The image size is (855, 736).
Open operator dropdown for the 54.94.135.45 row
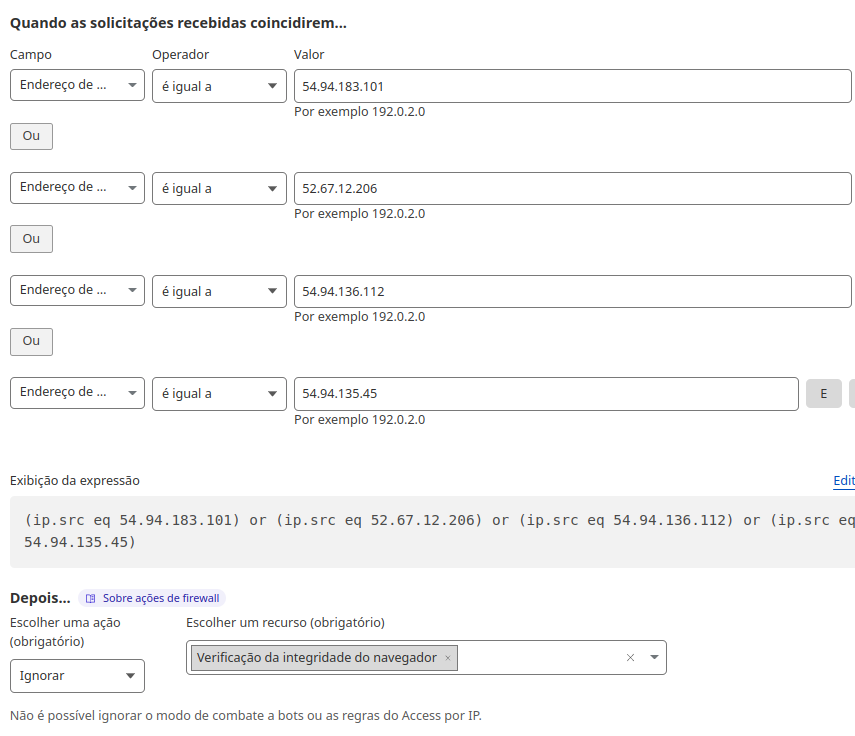(x=219, y=394)
